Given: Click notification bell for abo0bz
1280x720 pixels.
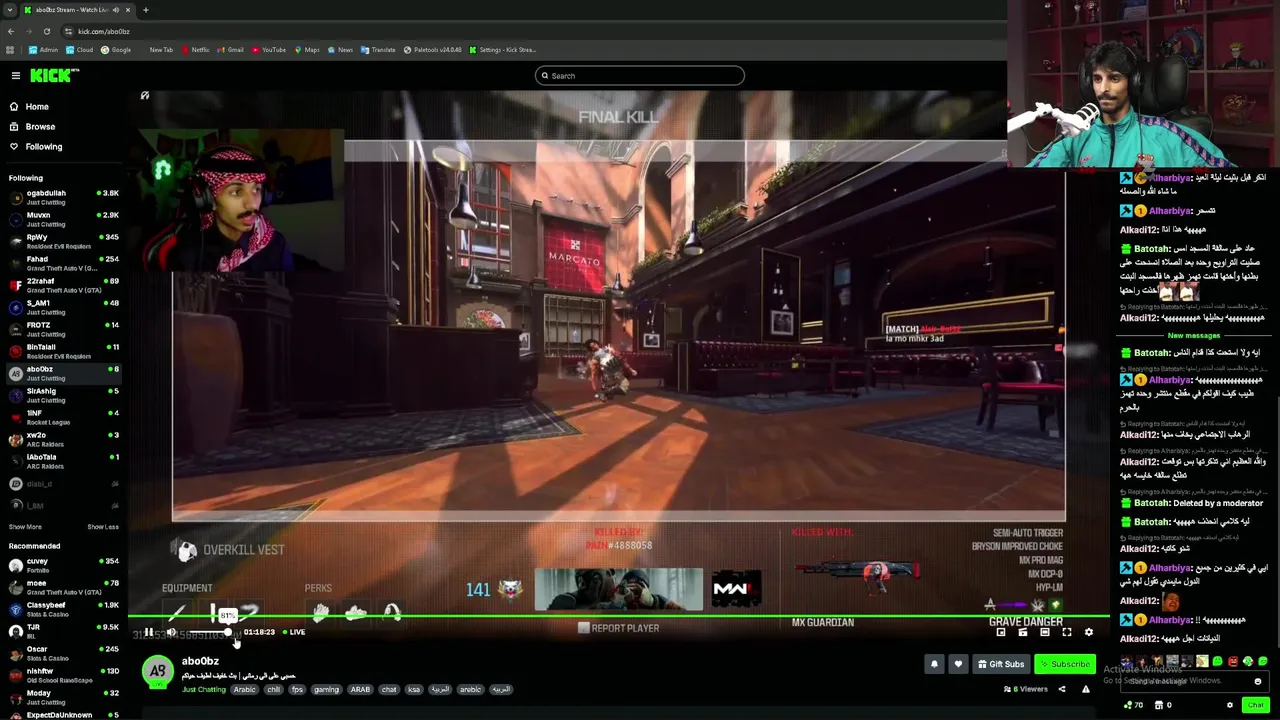Looking at the screenshot, I should (x=934, y=664).
